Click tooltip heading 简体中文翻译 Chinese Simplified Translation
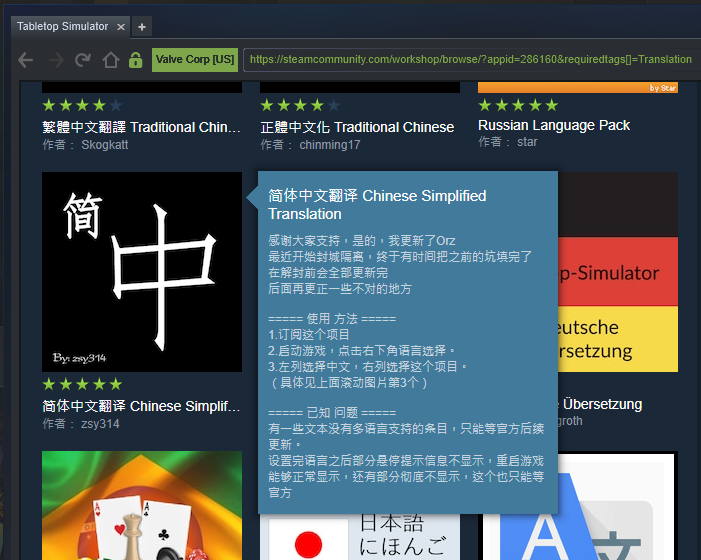 coord(377,205)
